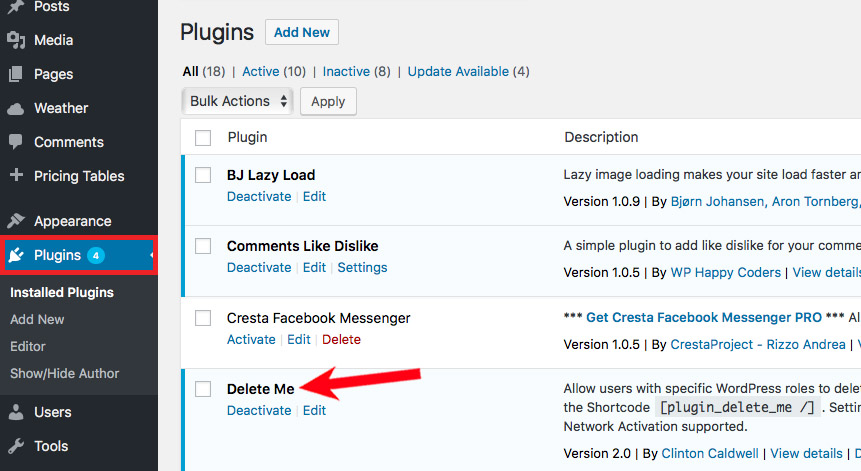Open the Weather menu item
Screen dimensions: 861x471
61,108
